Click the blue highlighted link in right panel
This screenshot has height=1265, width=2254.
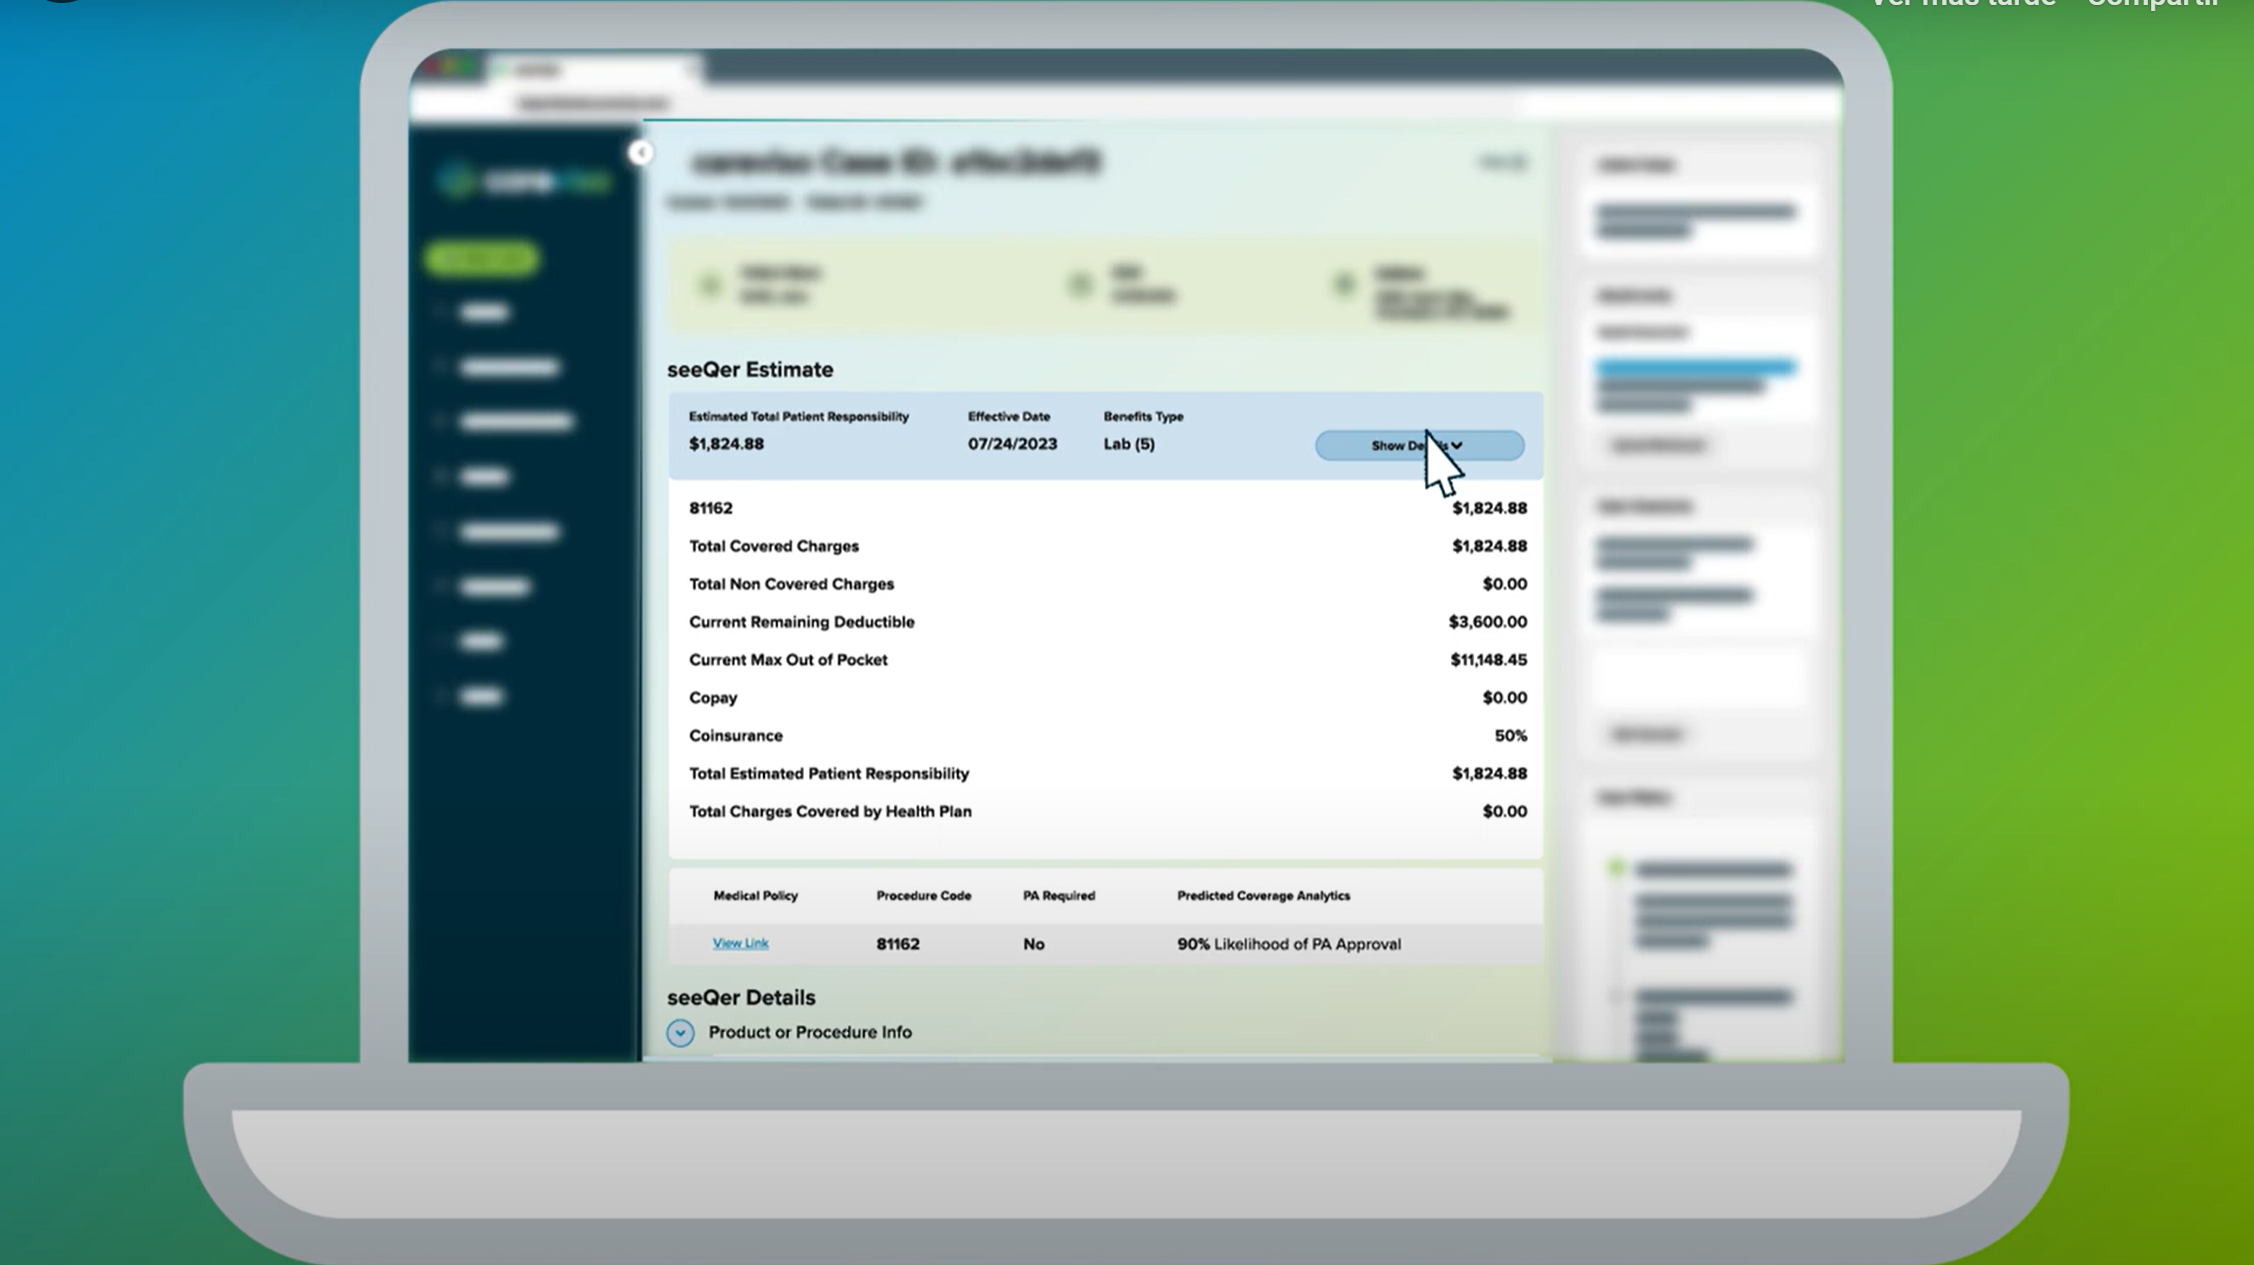[1696, 368]
